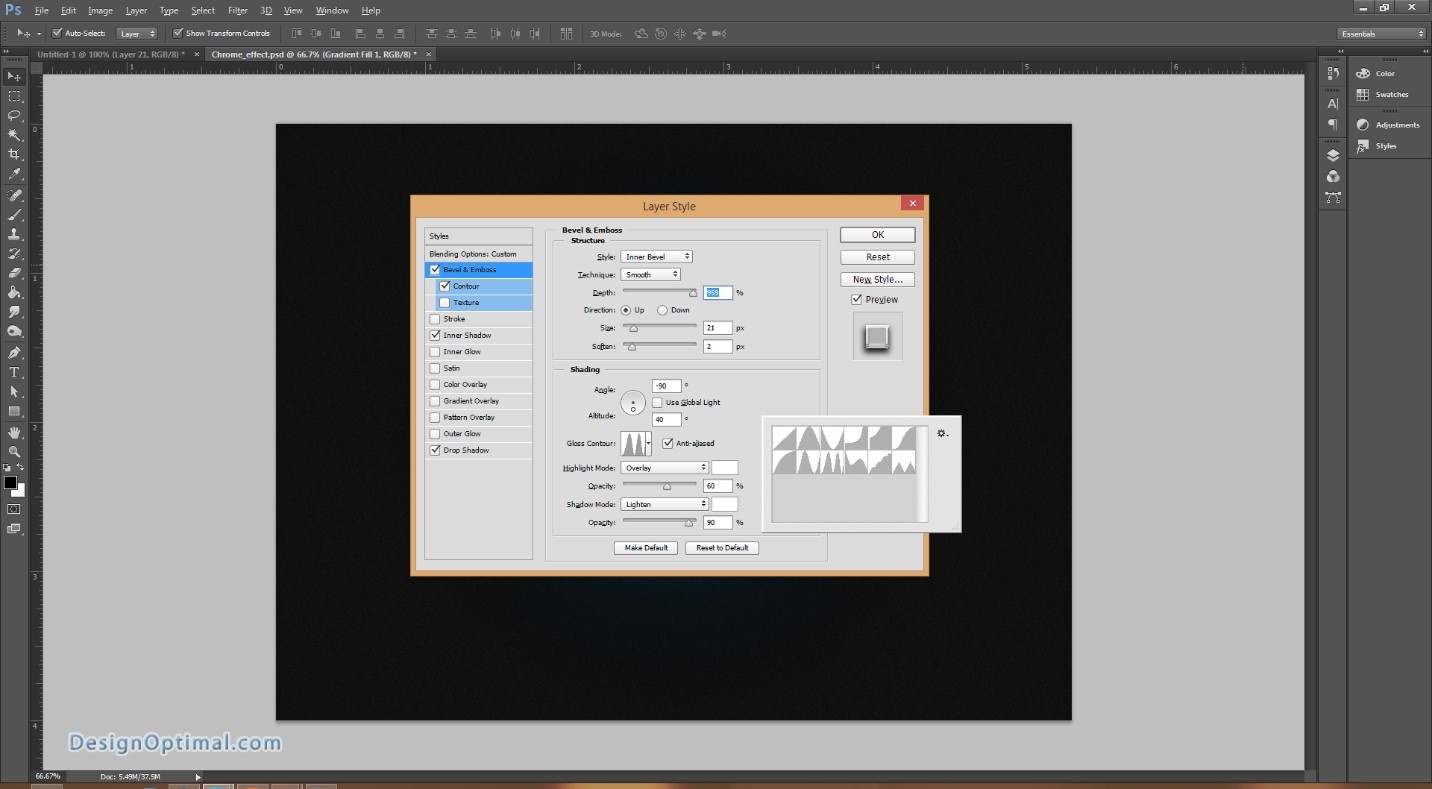Uncheck the Contour checkbox
Viewport: 1432px width, 789px height.
445,286
